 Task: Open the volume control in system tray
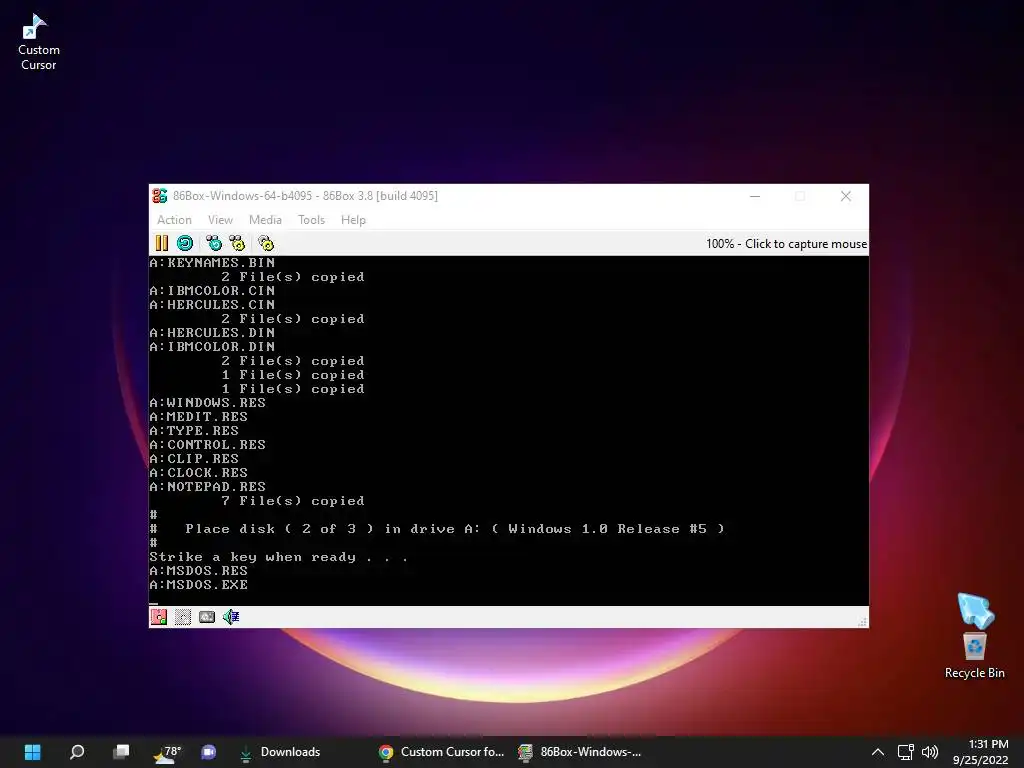(x=930, y=752)
